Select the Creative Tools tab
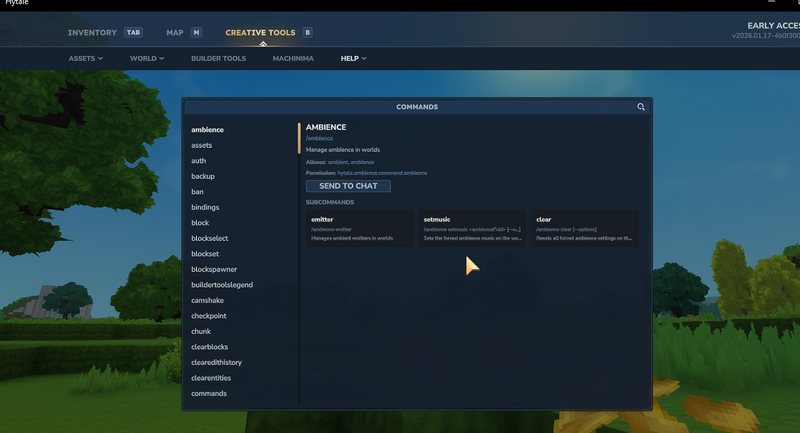The image size is (800, 433). point(260,33)
